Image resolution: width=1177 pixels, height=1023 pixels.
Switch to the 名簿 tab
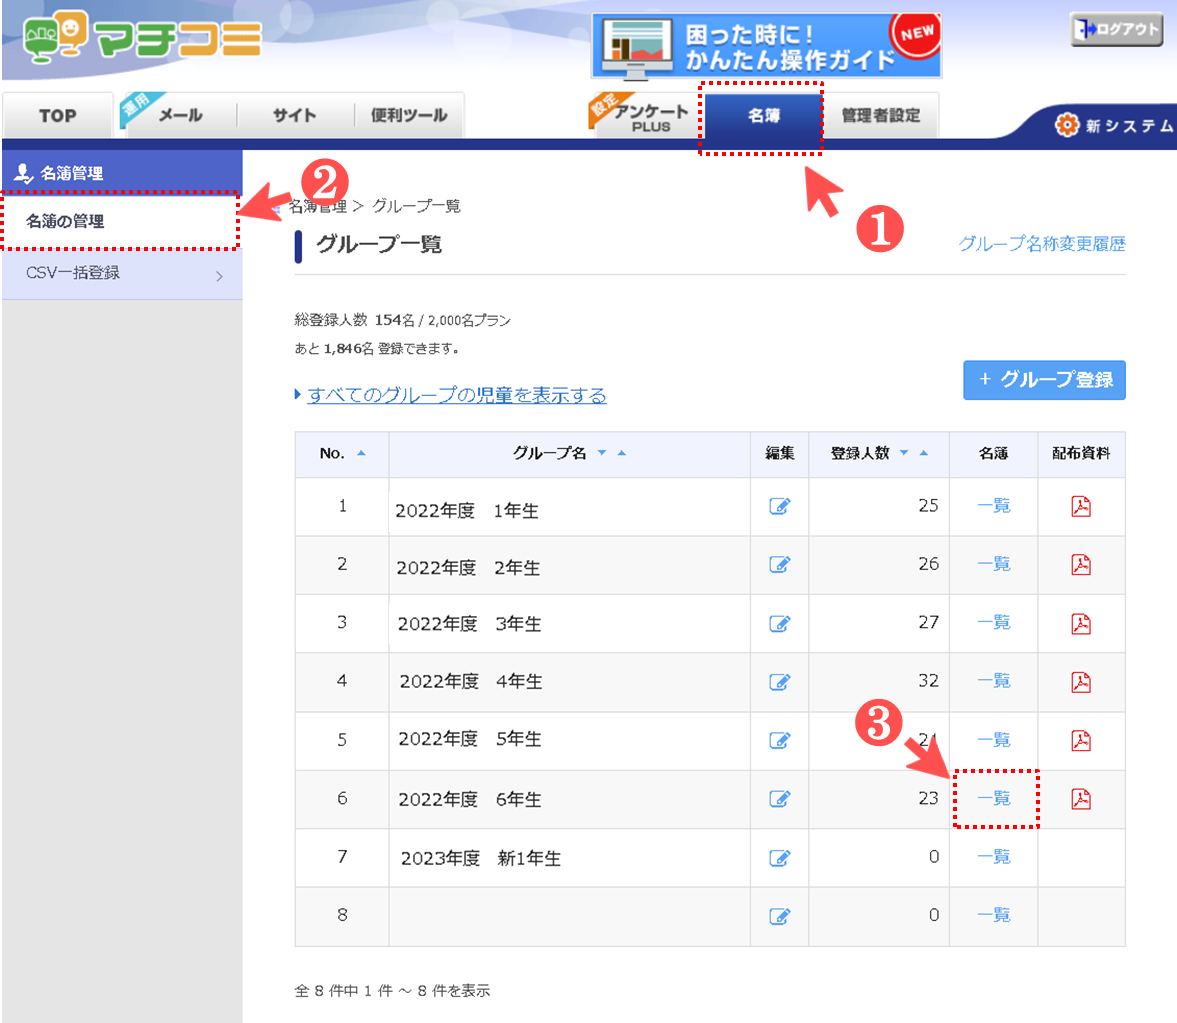[763, 116]
